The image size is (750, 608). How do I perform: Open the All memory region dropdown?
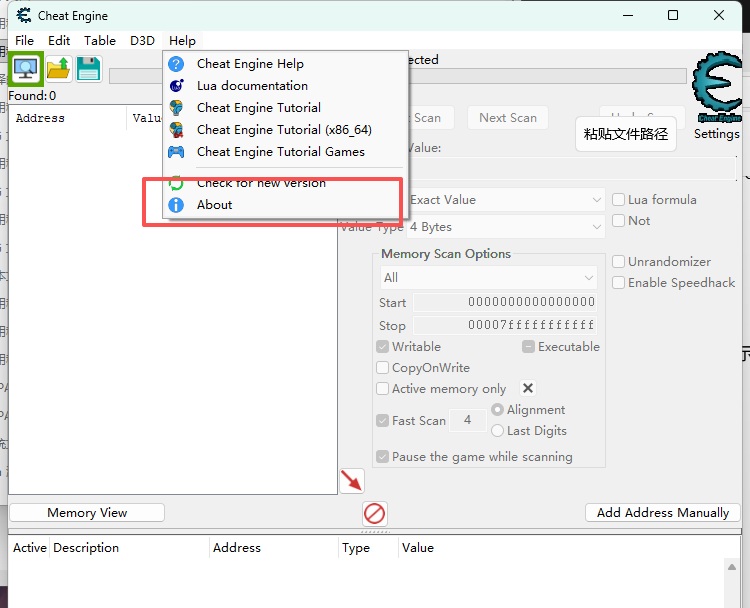coord(488,277)
